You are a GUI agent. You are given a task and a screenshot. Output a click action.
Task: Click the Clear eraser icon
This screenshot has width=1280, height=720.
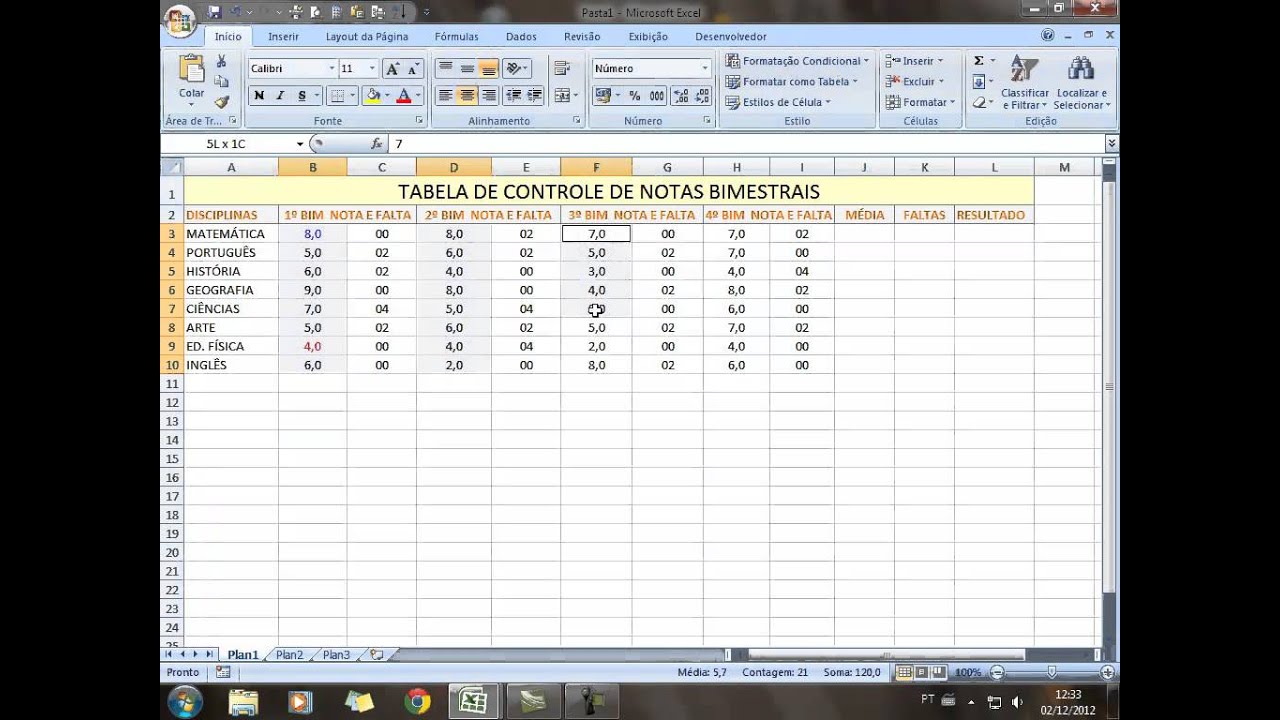(x=979, y=102)
